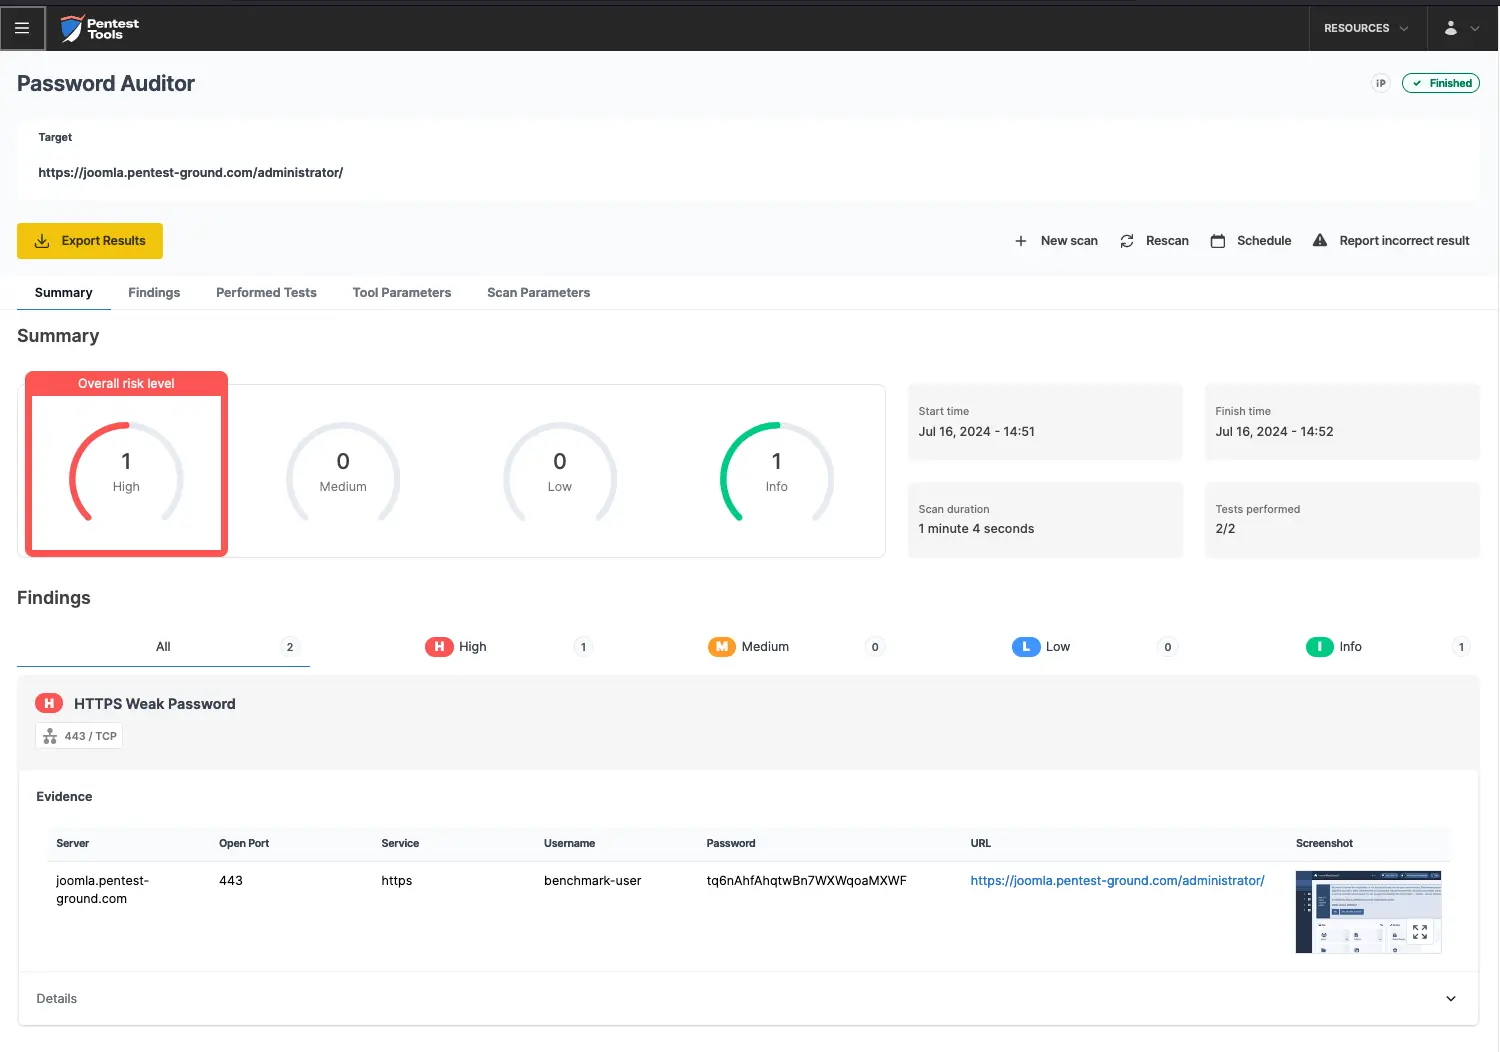Click the Details label
This screenshot has width=1500, height=1052.
tap(57, 999)
